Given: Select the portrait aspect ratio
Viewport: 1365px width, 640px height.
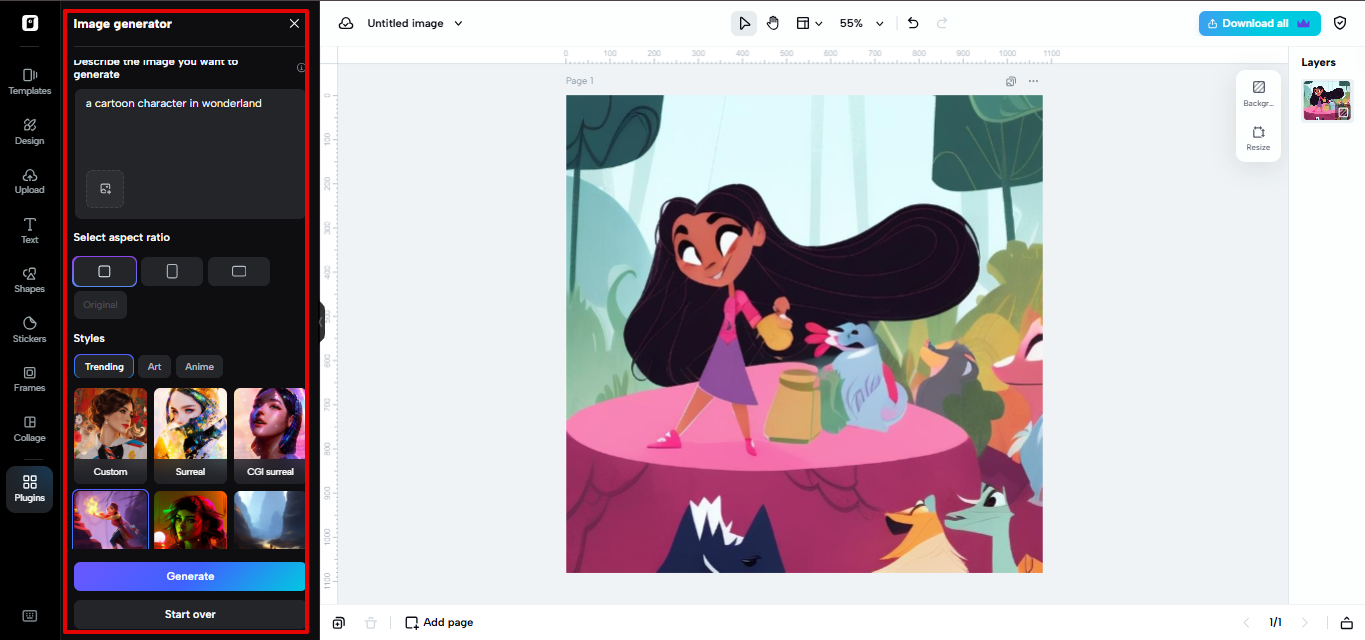Looking at the screenshot, I should pyautogui.click(x=171, y=271).
